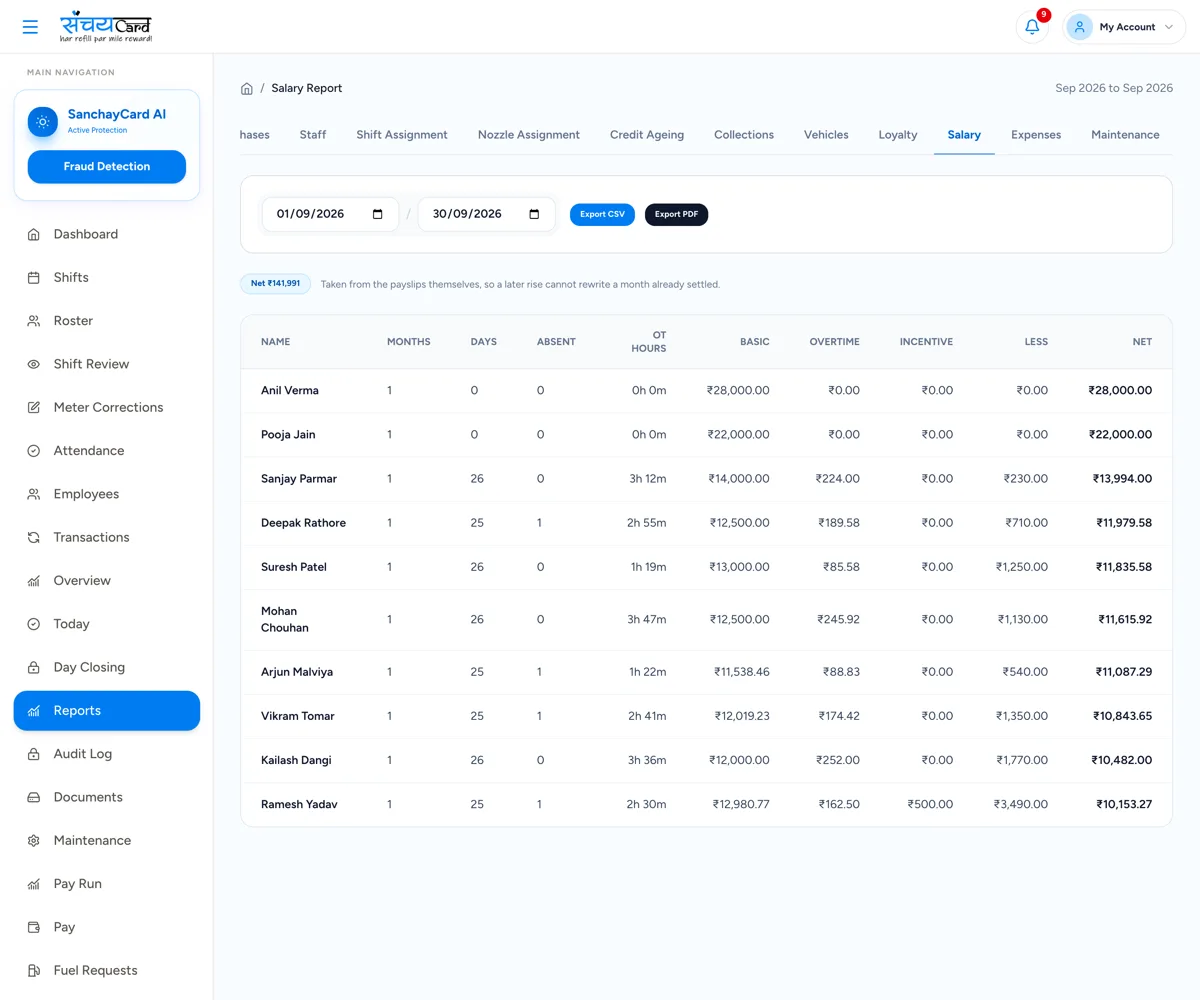Click Ramesh Yadav's incentive ₹500.00
The image size is (1200, 1000).
[x=930, y=804]
